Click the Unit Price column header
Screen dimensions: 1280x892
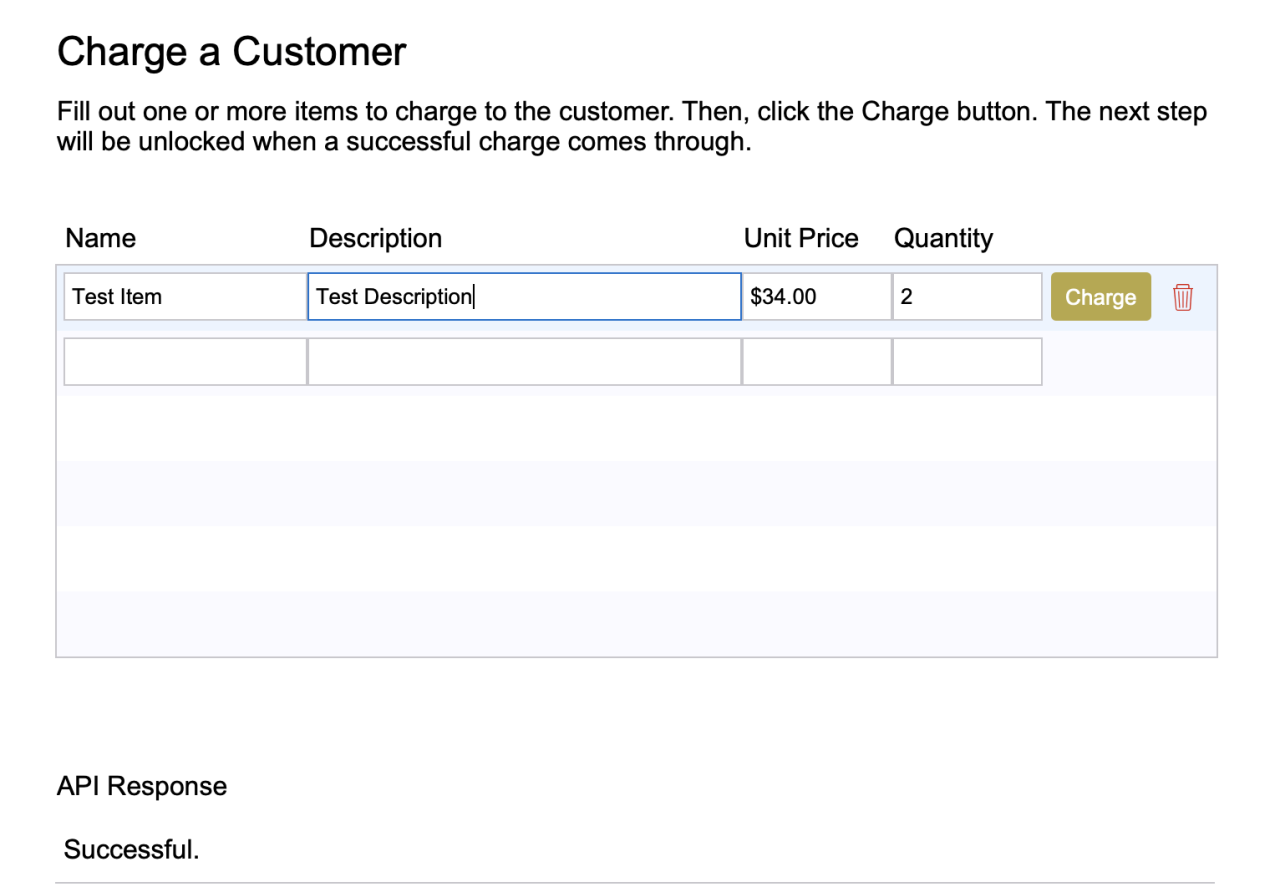pos(801,238)
